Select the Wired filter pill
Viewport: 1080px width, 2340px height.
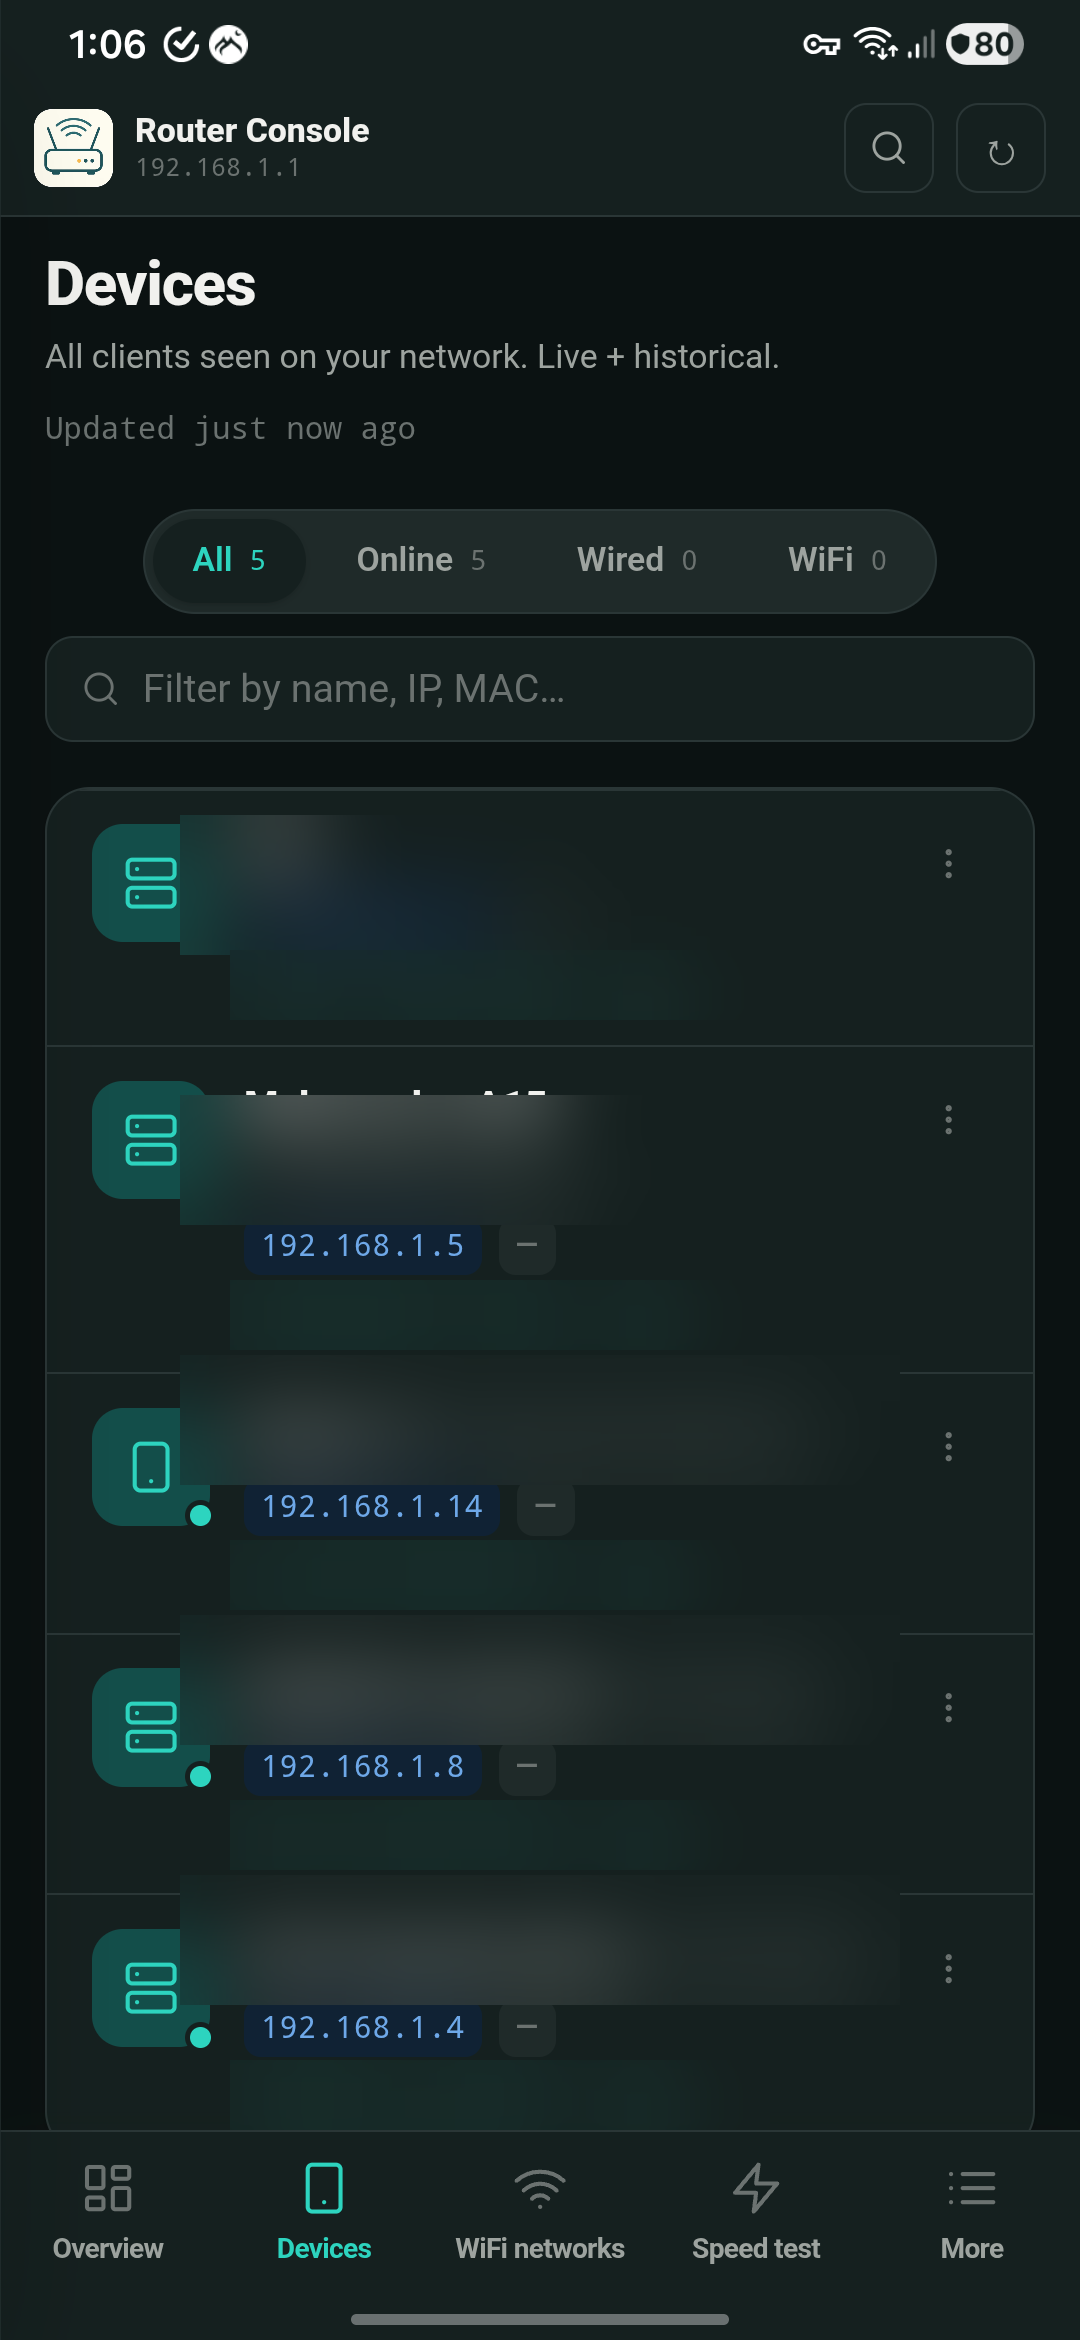coord(637,560)
